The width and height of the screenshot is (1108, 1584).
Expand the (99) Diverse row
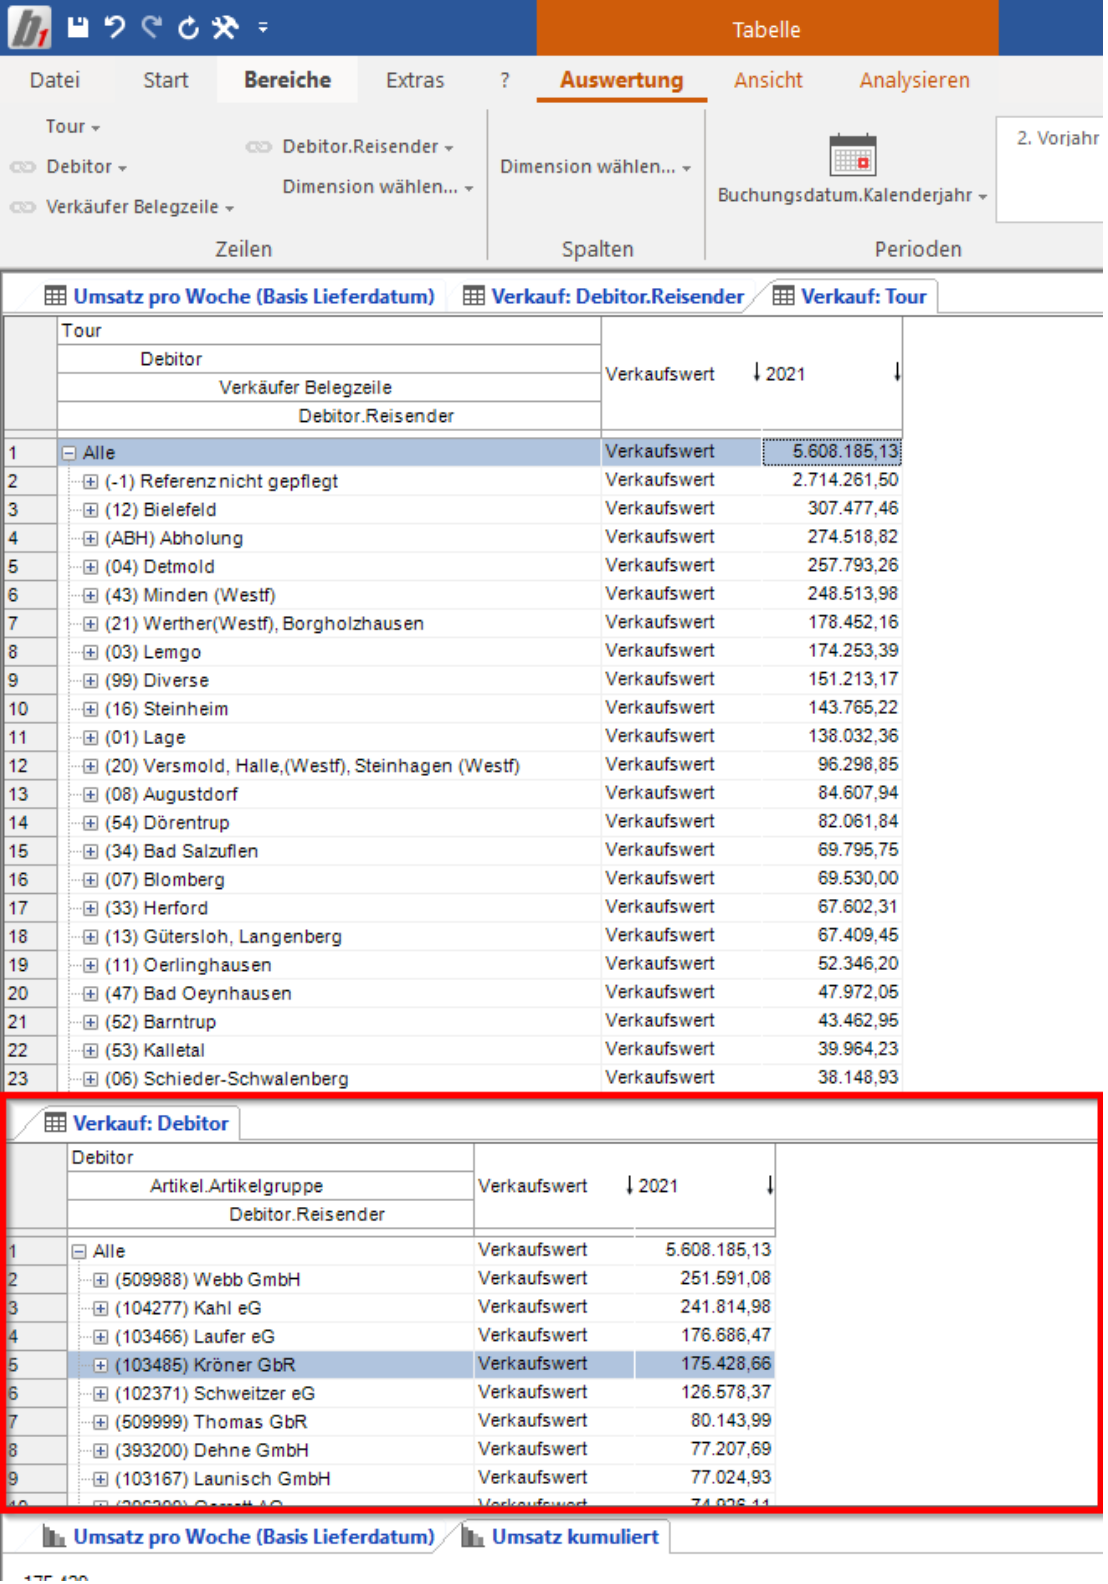pos(90,681)
